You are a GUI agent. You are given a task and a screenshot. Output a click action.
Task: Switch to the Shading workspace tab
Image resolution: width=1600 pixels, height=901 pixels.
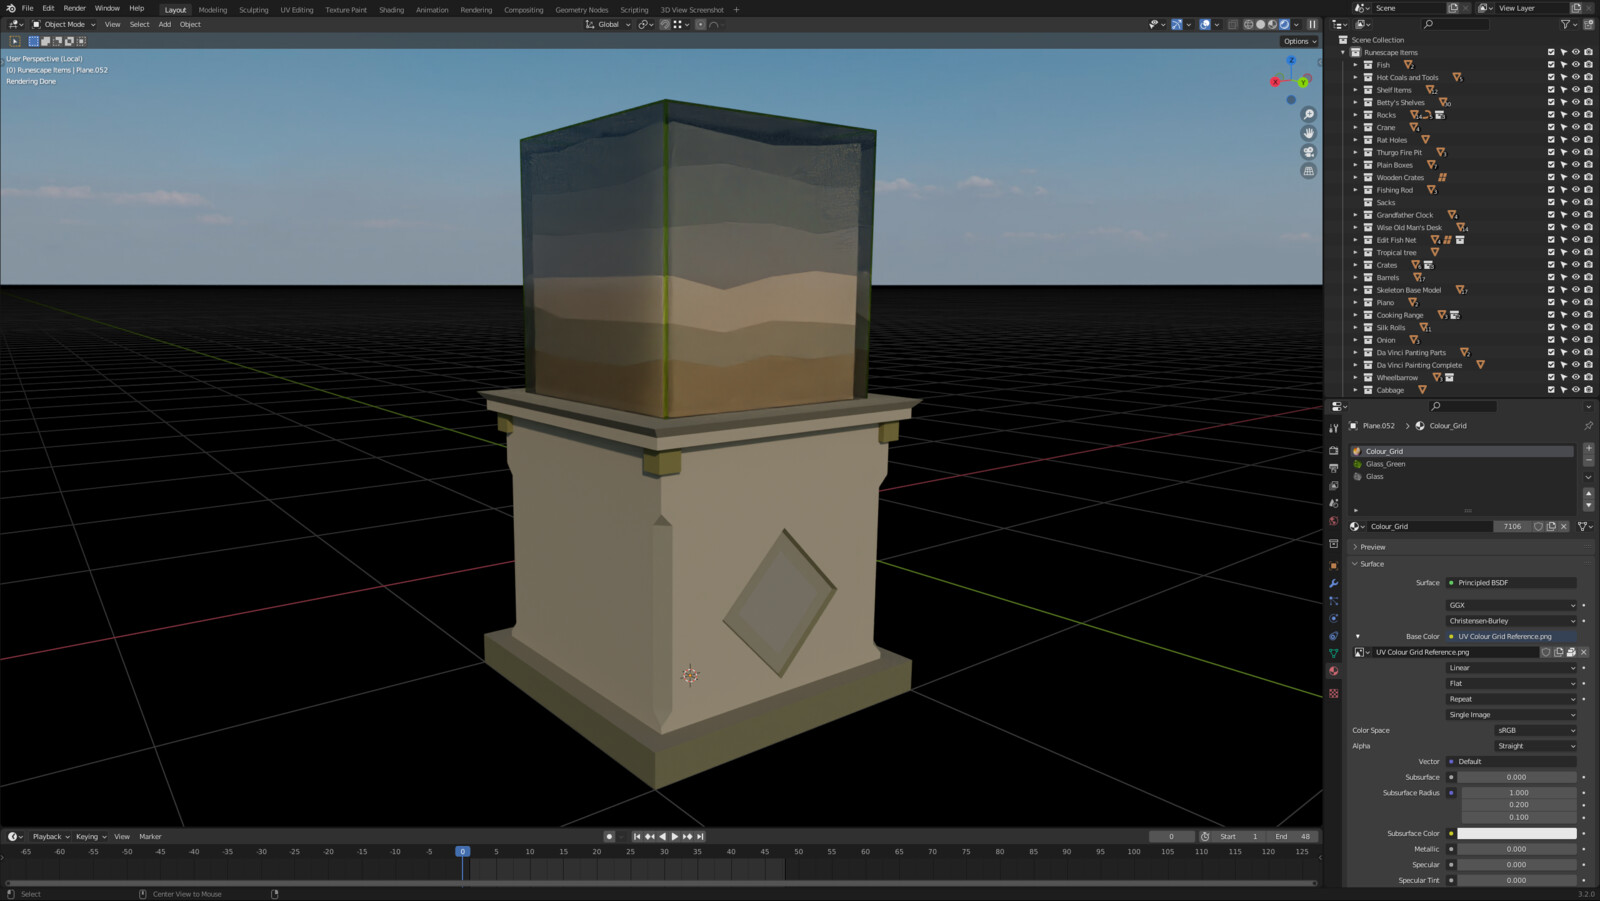click(391, 10)
